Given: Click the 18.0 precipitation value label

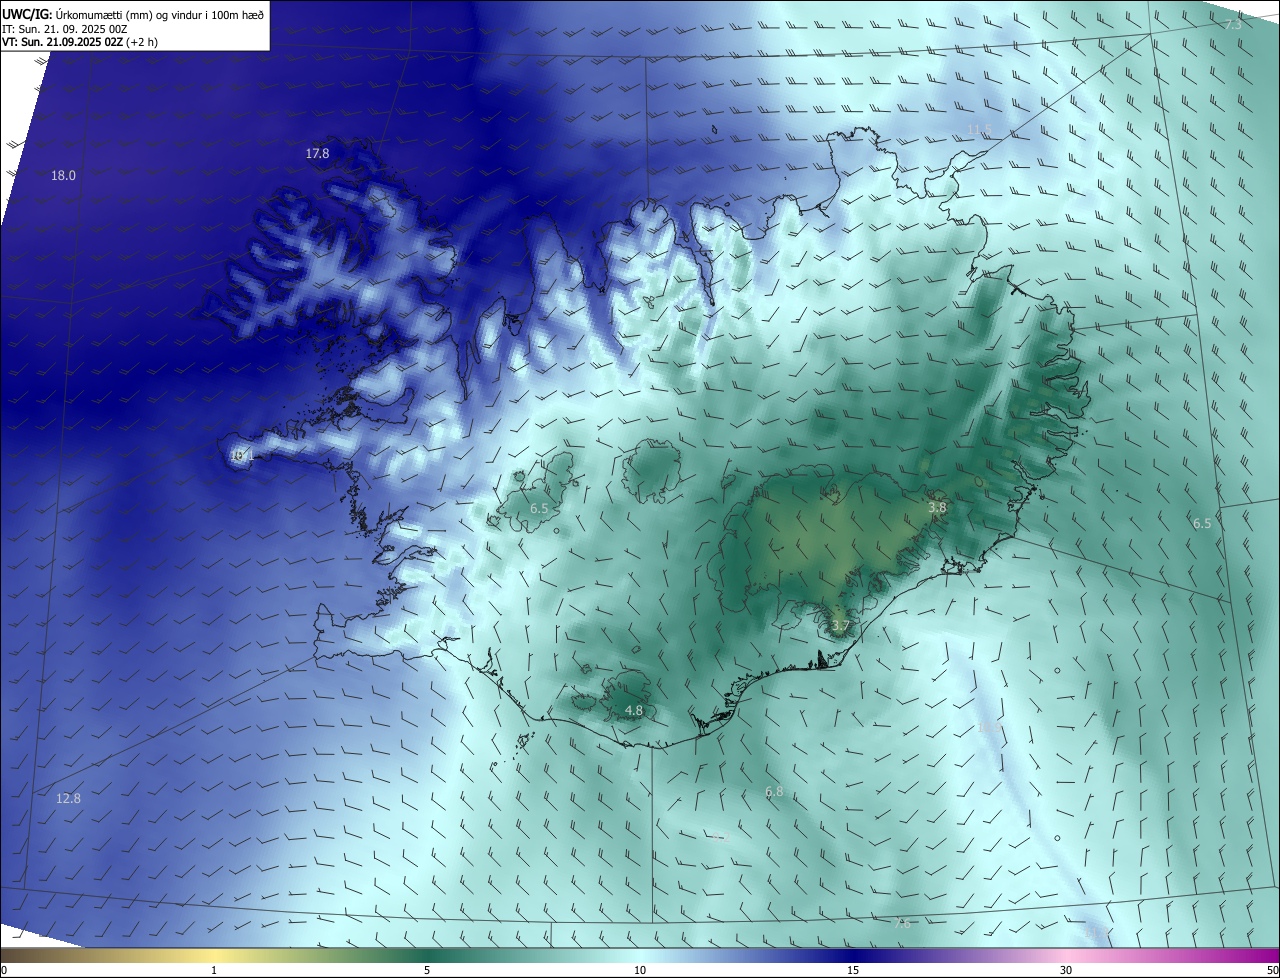Looking at the screenshot, I should 63,176.
